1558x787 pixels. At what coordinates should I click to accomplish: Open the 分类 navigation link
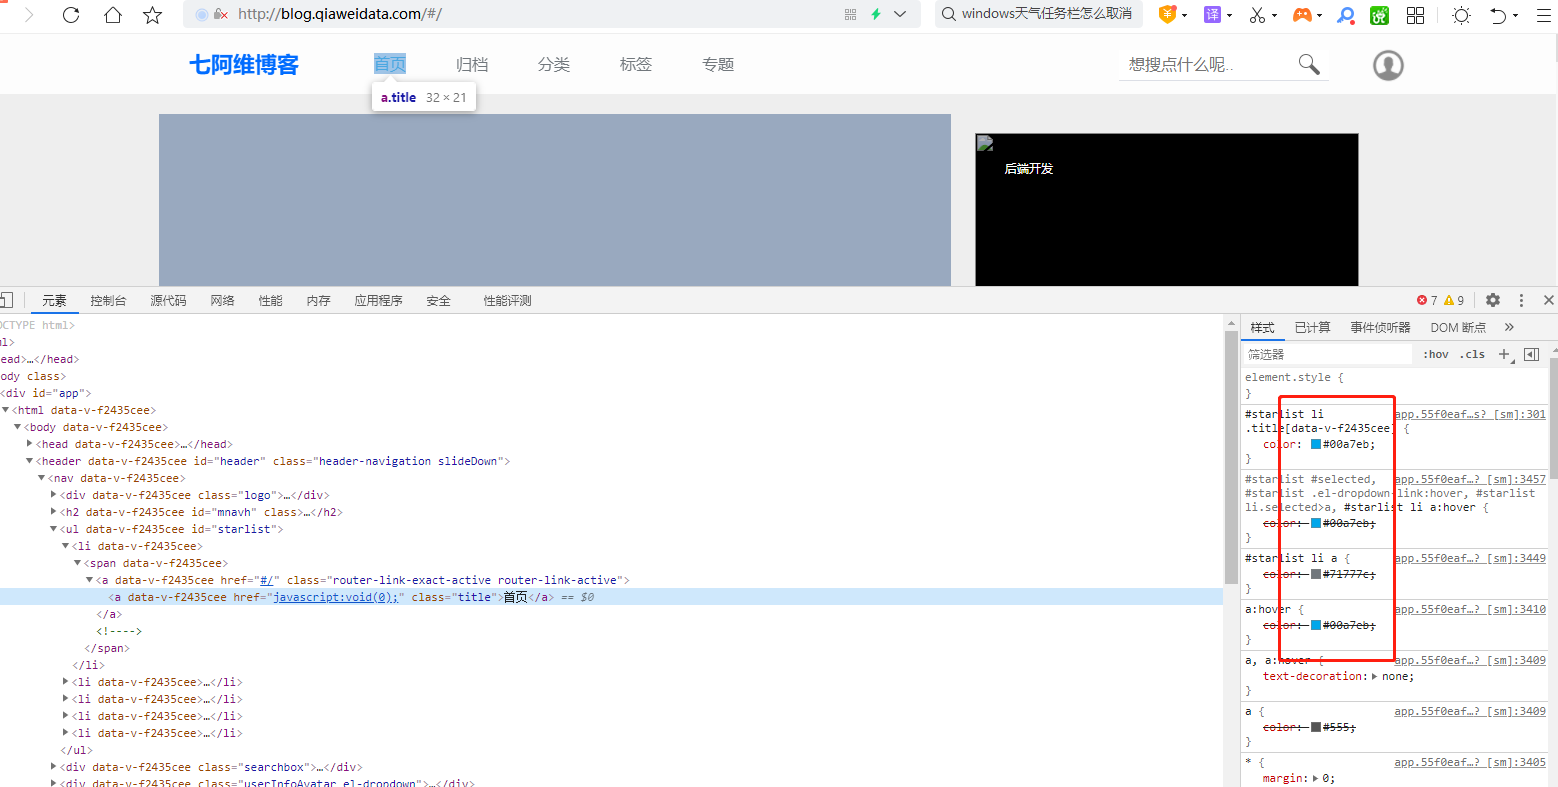point(554,64)
